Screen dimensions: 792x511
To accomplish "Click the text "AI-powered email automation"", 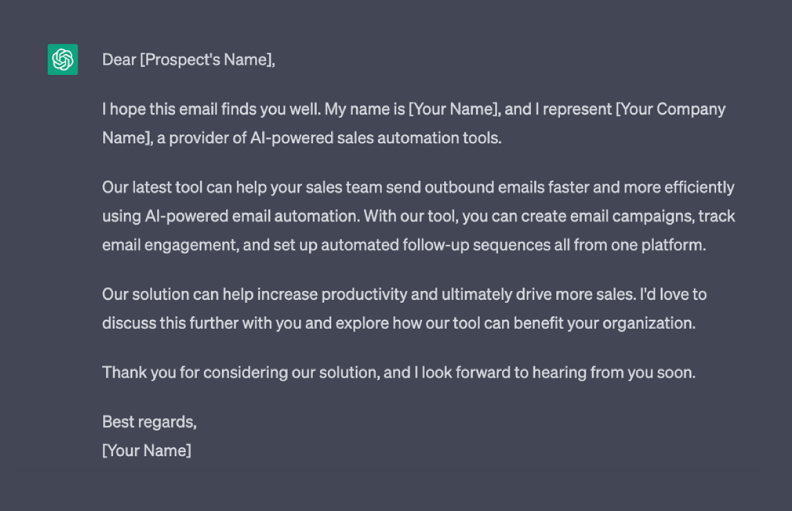I will (252, 216).
